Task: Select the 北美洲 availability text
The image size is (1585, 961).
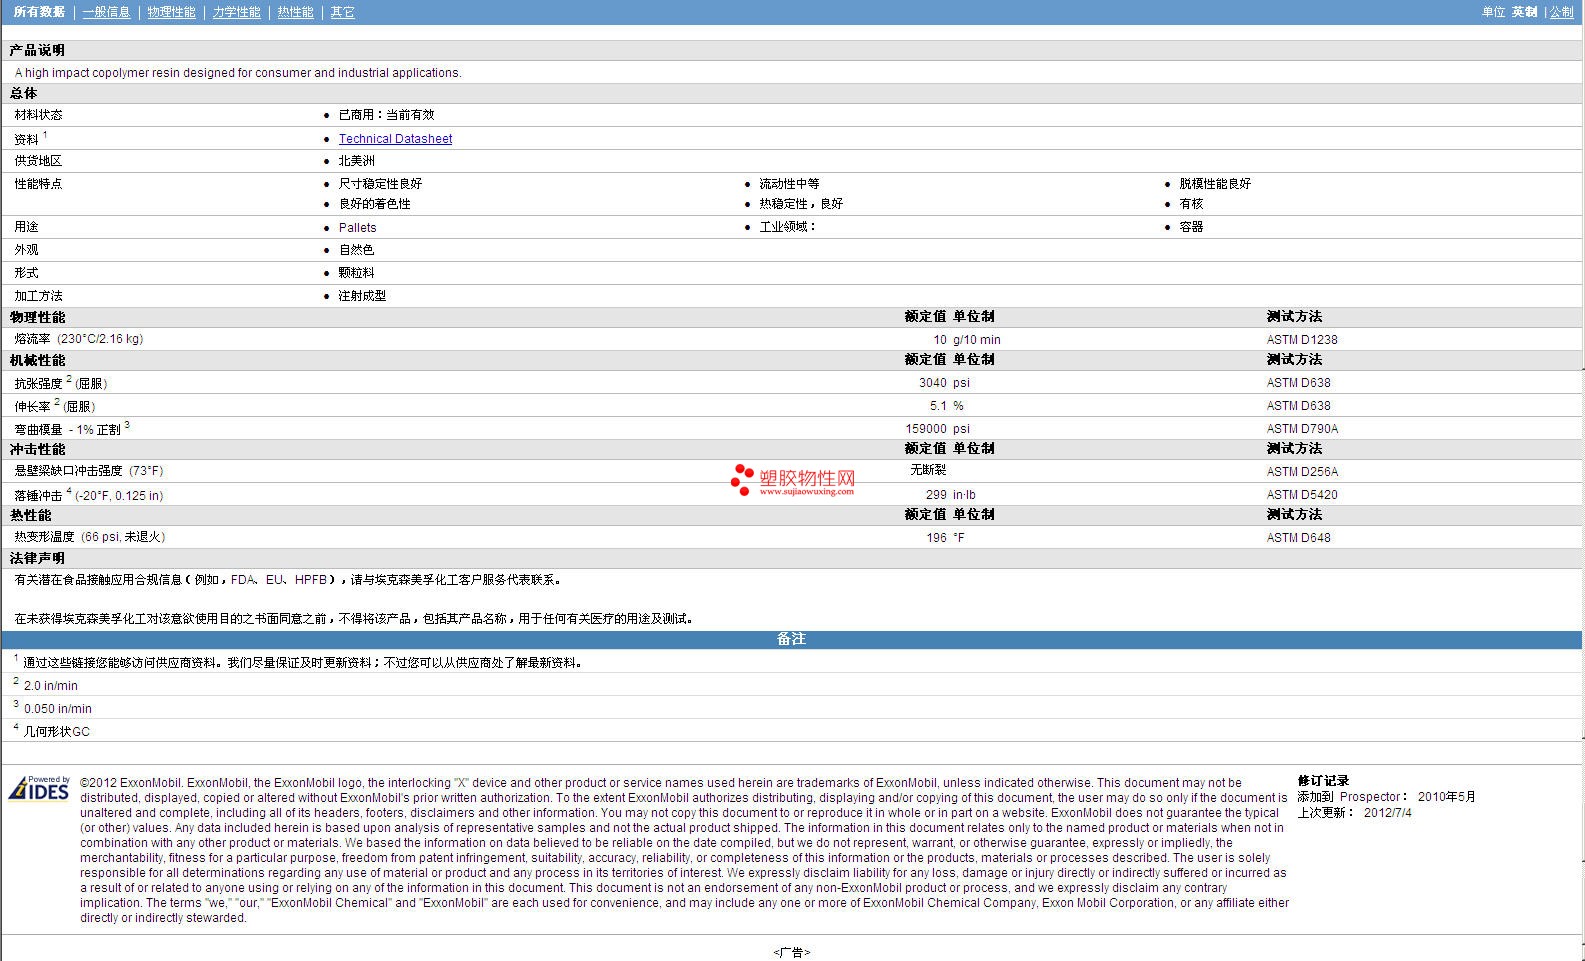Action: [x=356, y=161]
